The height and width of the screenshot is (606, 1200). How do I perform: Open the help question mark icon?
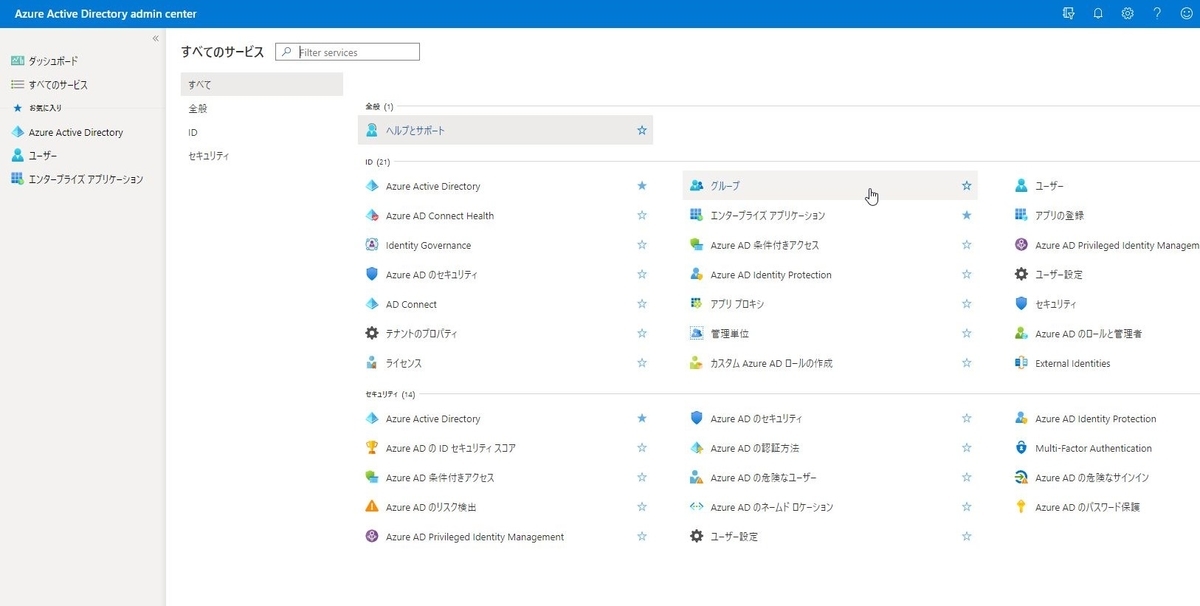coord(1157,14)
